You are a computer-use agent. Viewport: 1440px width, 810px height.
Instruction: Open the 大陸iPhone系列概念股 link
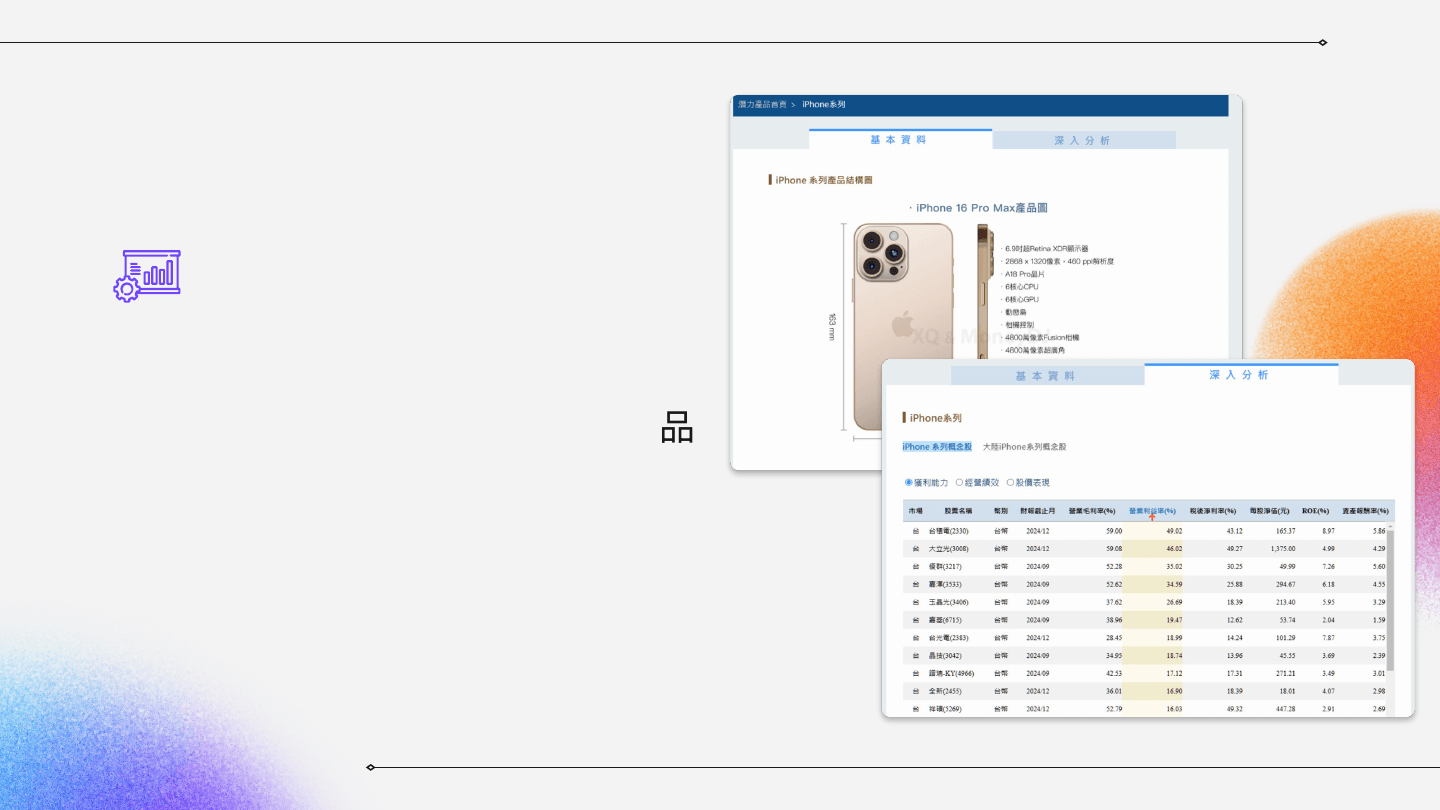(x=1024, y=447)
